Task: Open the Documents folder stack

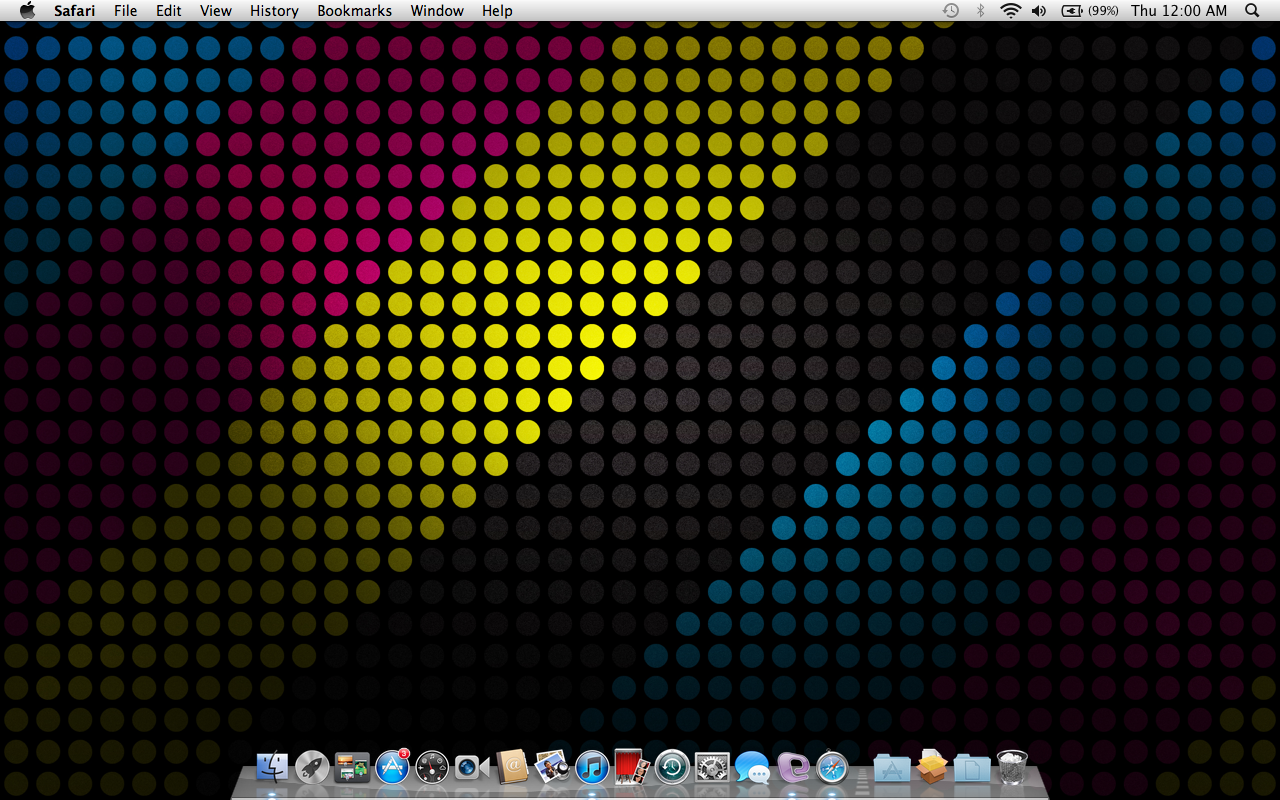Action: click(972, 767)
